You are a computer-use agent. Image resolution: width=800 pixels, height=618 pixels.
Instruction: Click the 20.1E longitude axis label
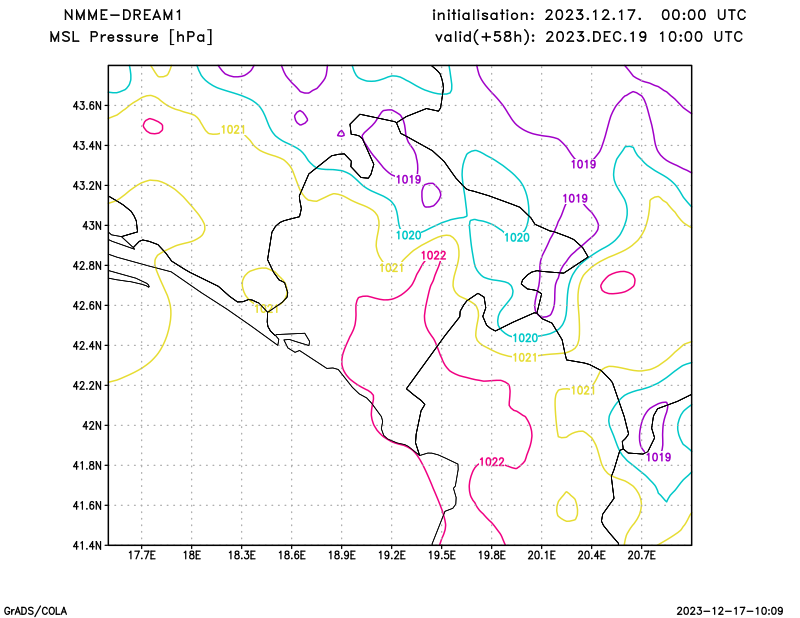541,555
